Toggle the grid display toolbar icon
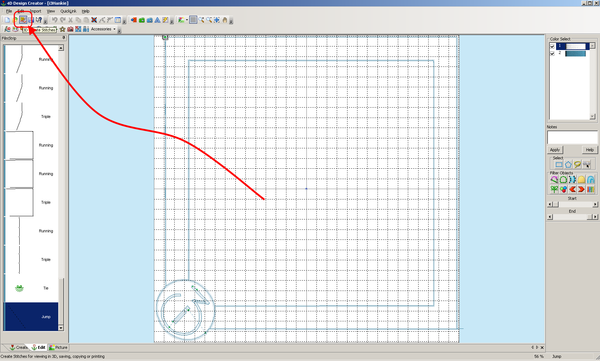600x361 pixels. 193,20
